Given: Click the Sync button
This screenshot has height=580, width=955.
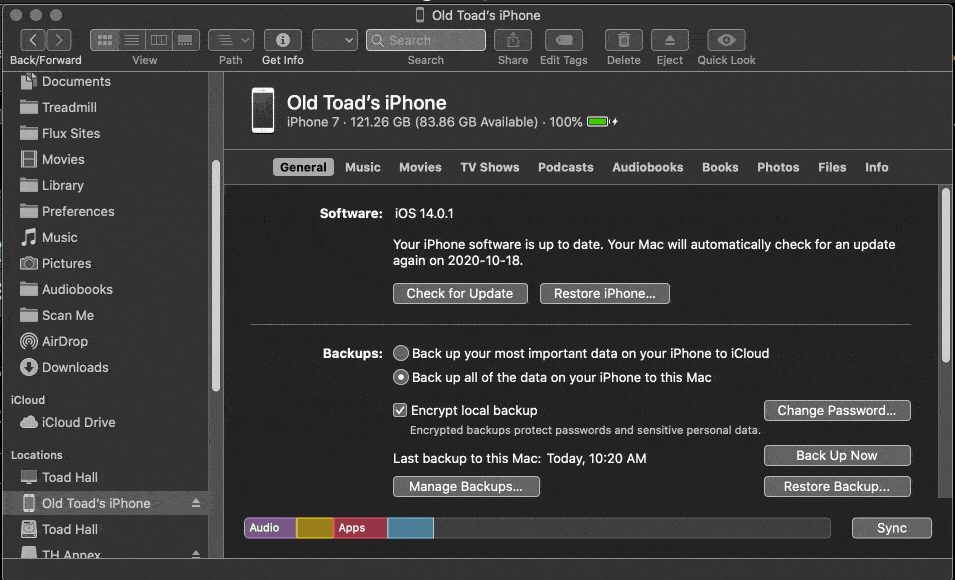Looking at the screenshot, I should [892, 528].
